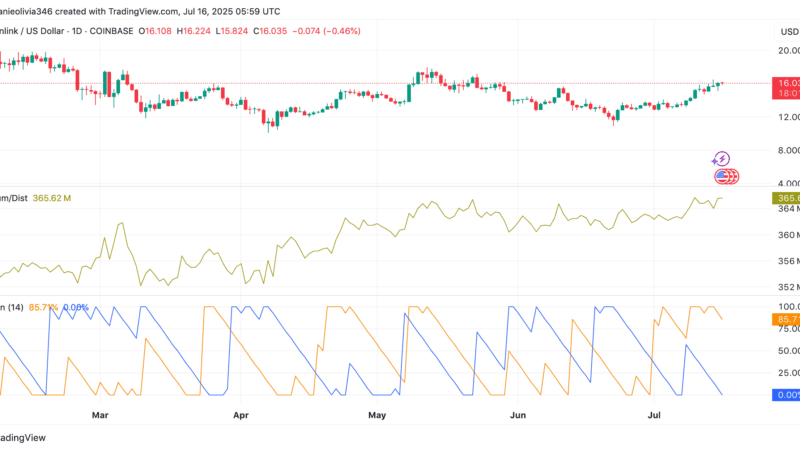Viewport: 800px width, 450px height.
Task: Click the blue 0.00% axis label
Action: pos(786,395)
